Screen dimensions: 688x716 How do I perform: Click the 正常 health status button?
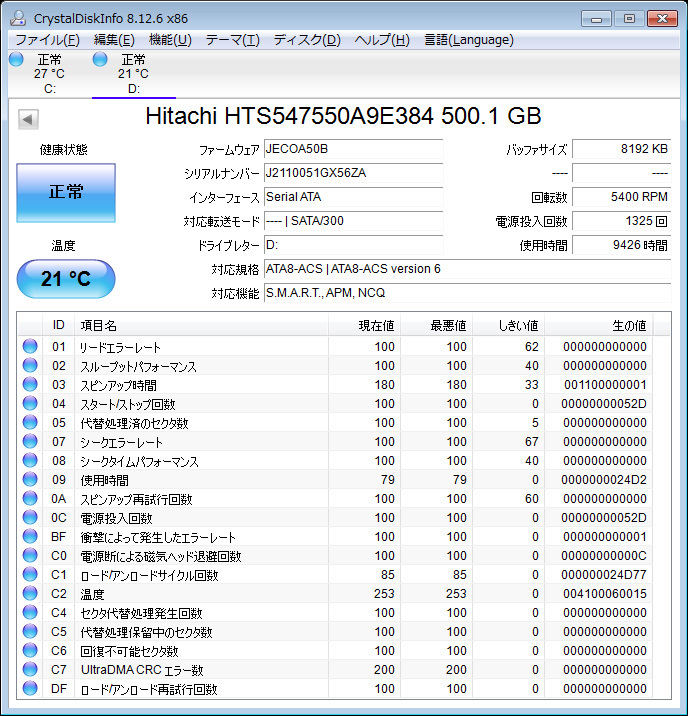pyautogui.click(x=66, y=192)
